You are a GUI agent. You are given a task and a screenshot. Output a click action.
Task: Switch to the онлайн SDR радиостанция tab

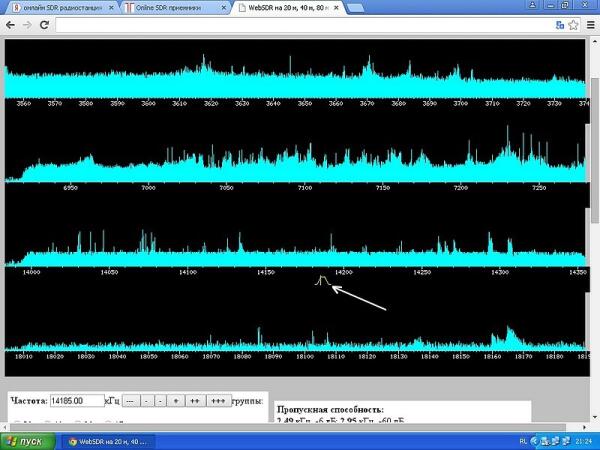pyautogui.click(x=60, y=8)
